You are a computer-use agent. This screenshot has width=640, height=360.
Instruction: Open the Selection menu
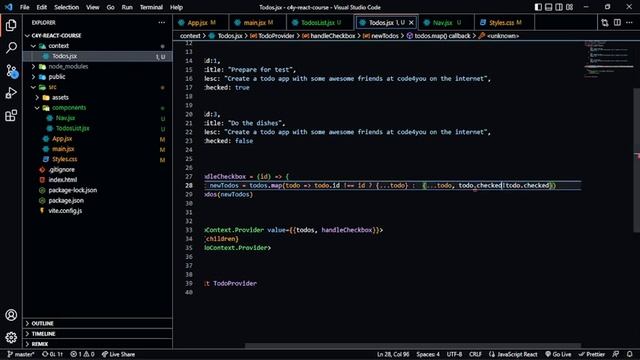67,7
